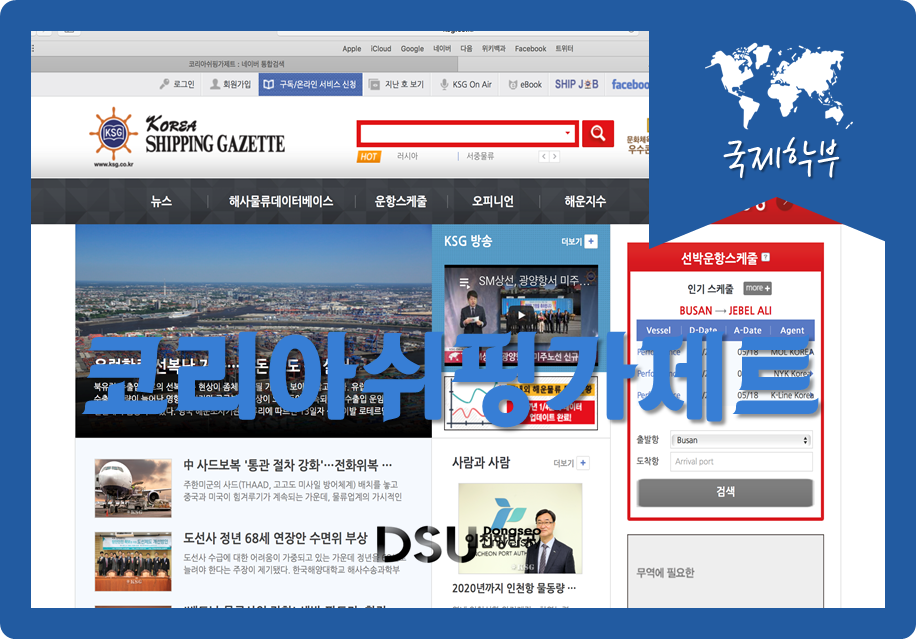Select the 코리아쉬핑가제트 네이버 통합검색 tab
Screen dimensions: 916x639
pos(236,64)
